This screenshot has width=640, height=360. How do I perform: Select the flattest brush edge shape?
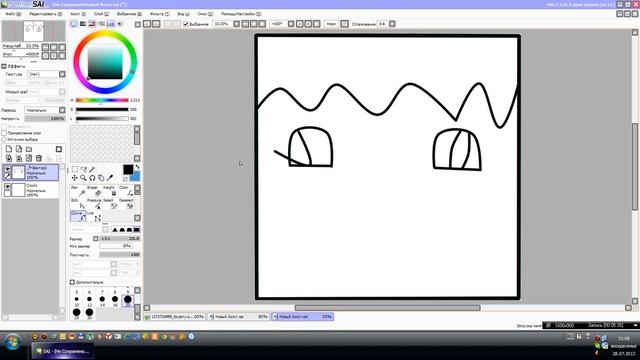(x=137, y=229)
